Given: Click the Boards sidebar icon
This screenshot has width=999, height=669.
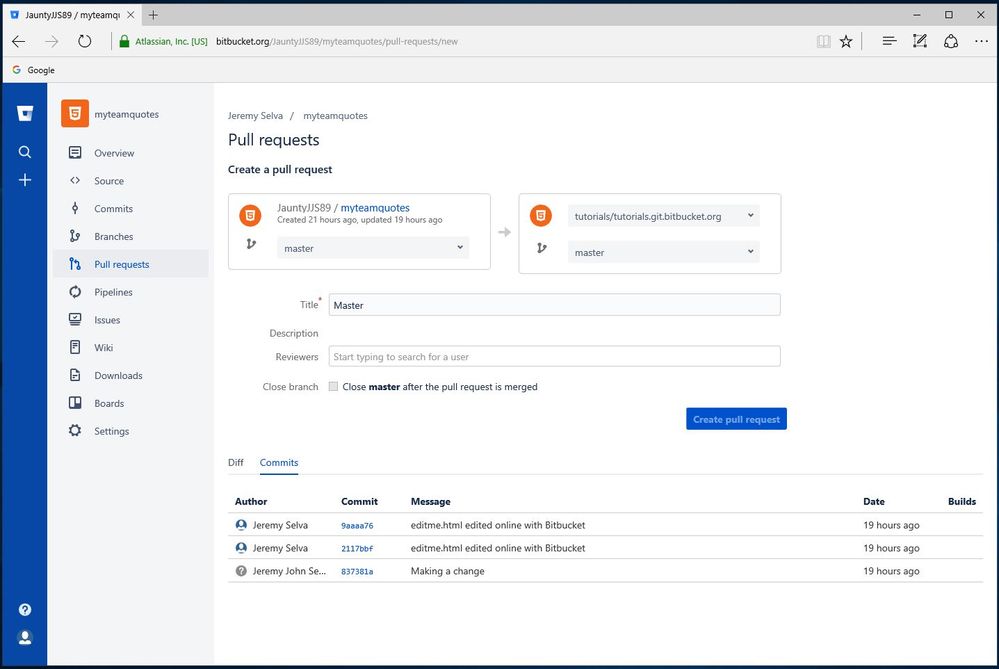Looking at the screenshot, I should [75, 403].
